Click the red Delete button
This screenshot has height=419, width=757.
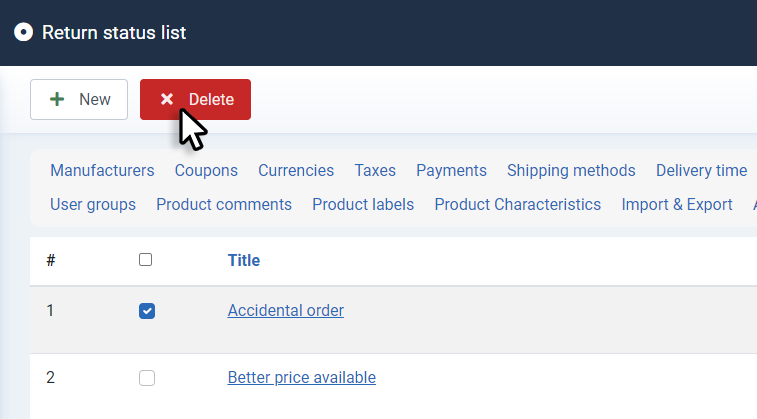point(196,99)
